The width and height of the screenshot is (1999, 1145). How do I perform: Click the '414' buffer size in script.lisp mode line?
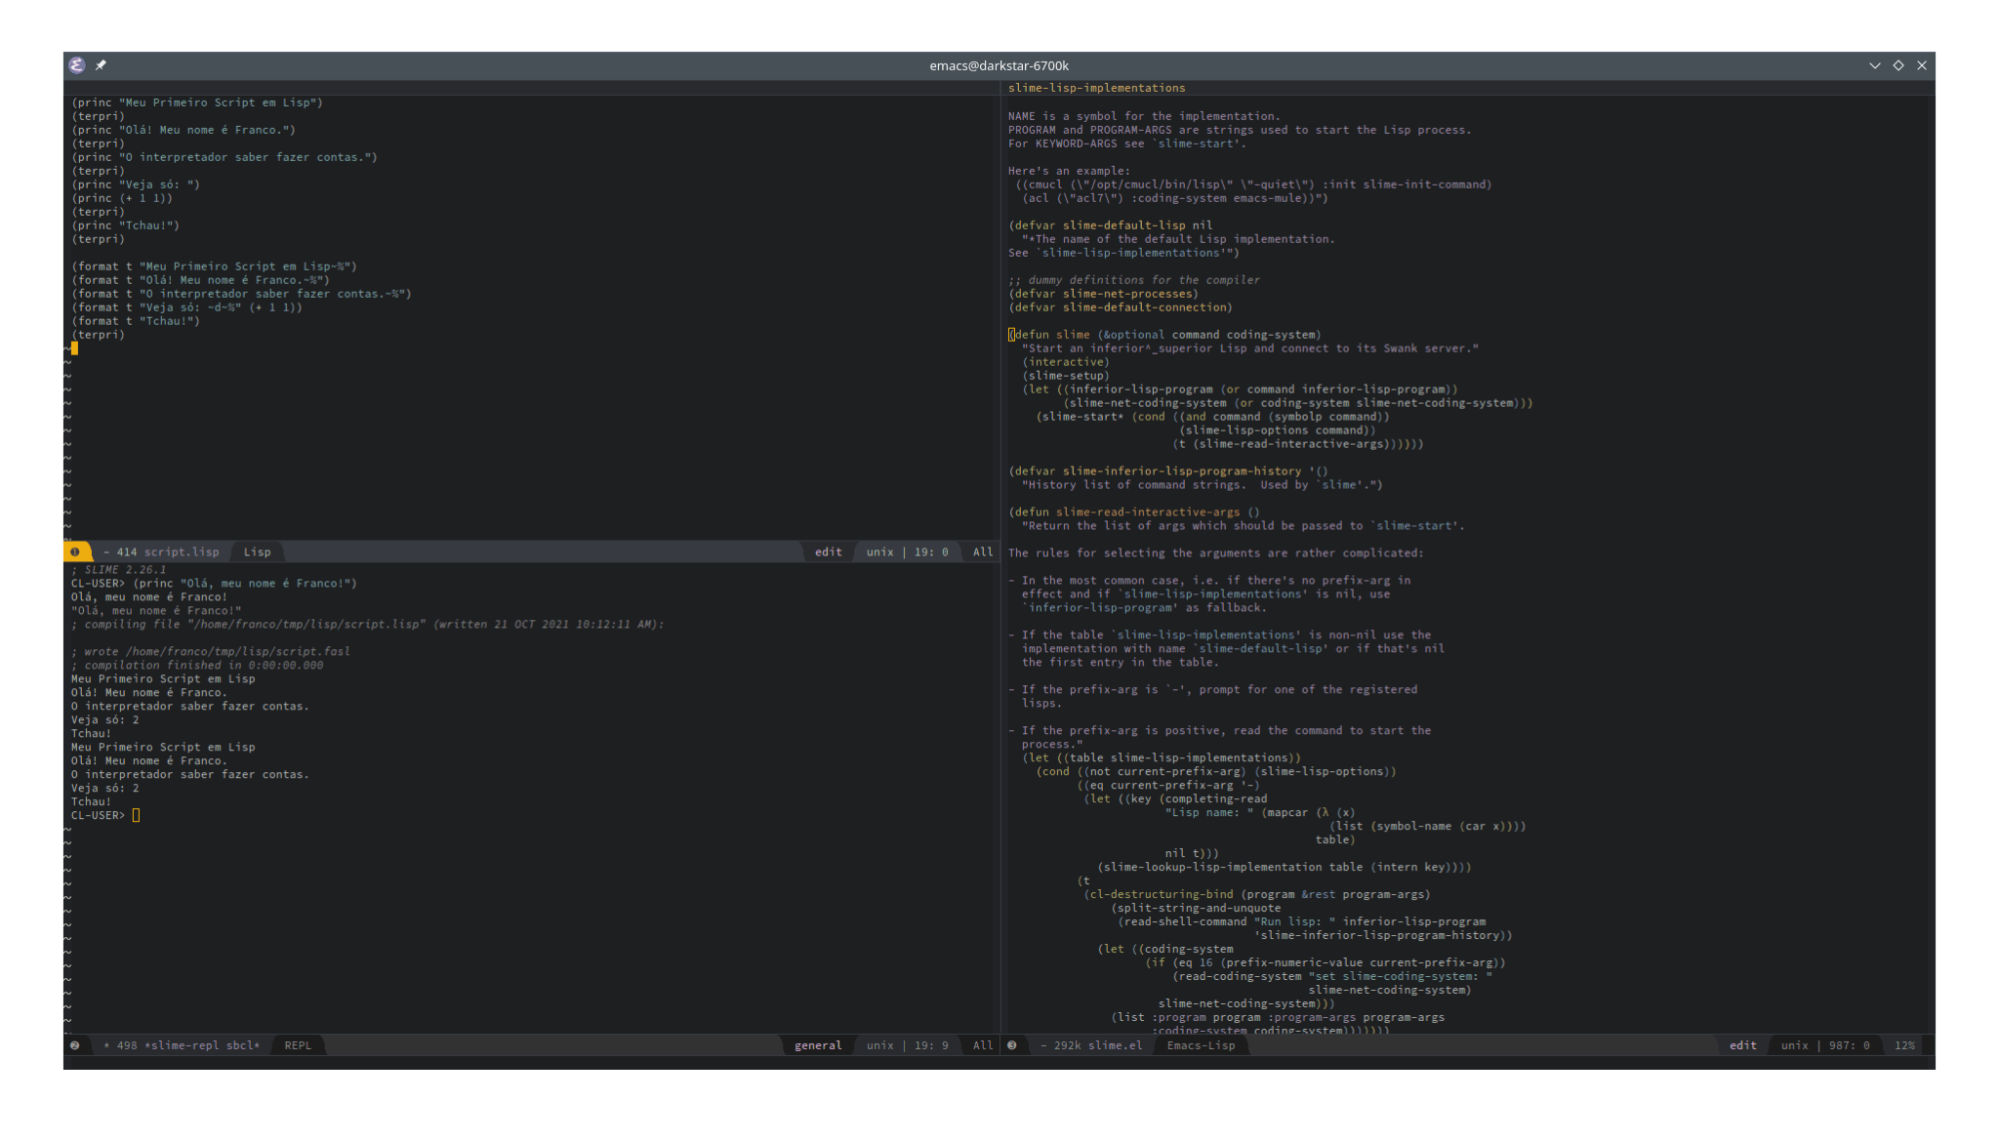pos(126,552)
